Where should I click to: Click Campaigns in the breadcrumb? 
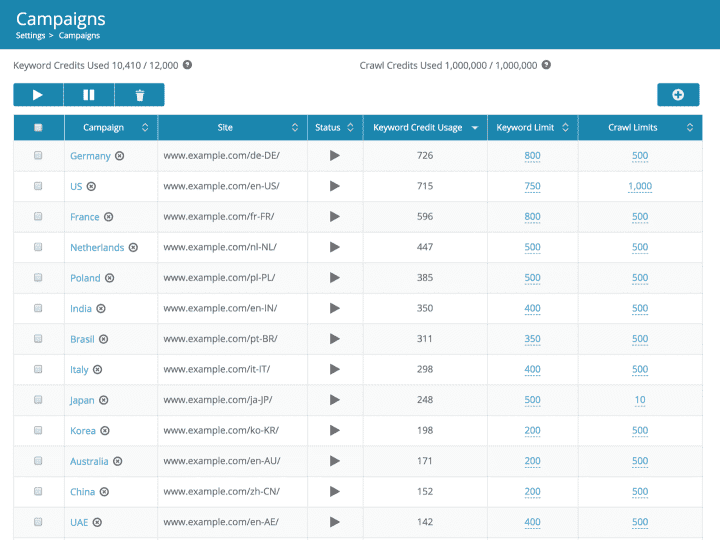[79, 36]
